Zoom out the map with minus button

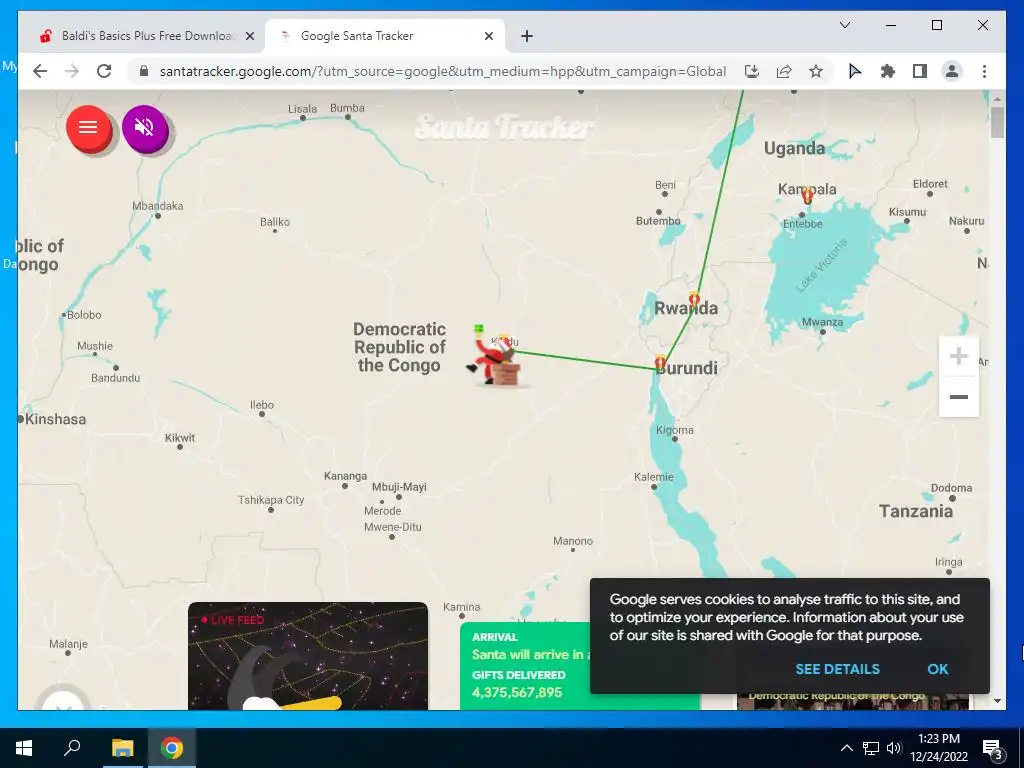(958, 396)
